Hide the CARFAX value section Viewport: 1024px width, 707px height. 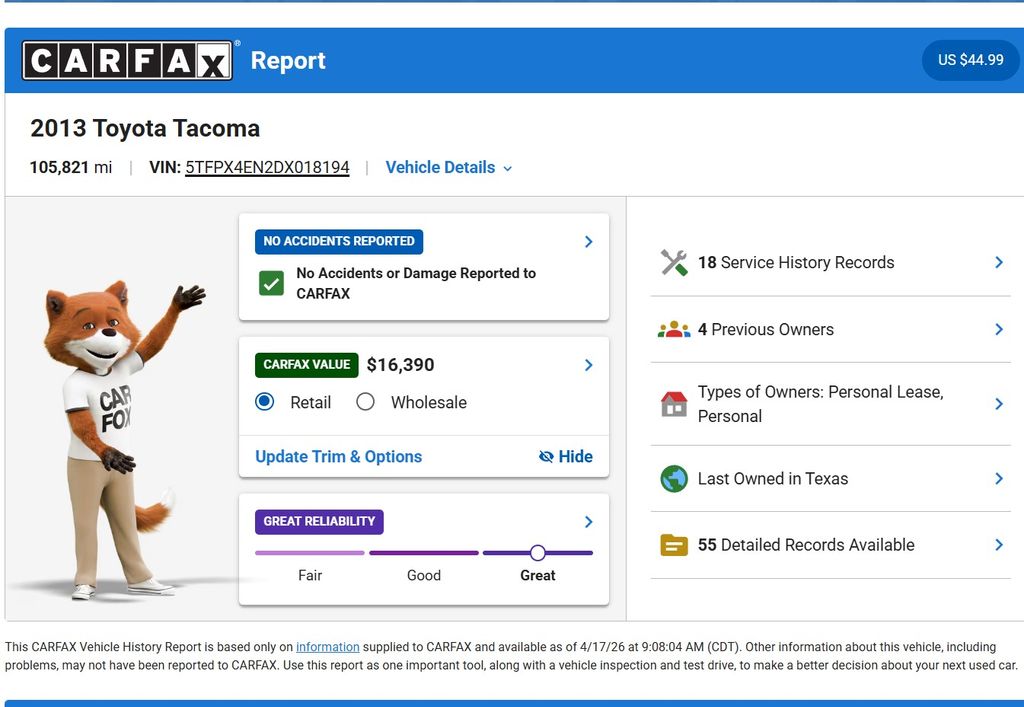(565, 457)
